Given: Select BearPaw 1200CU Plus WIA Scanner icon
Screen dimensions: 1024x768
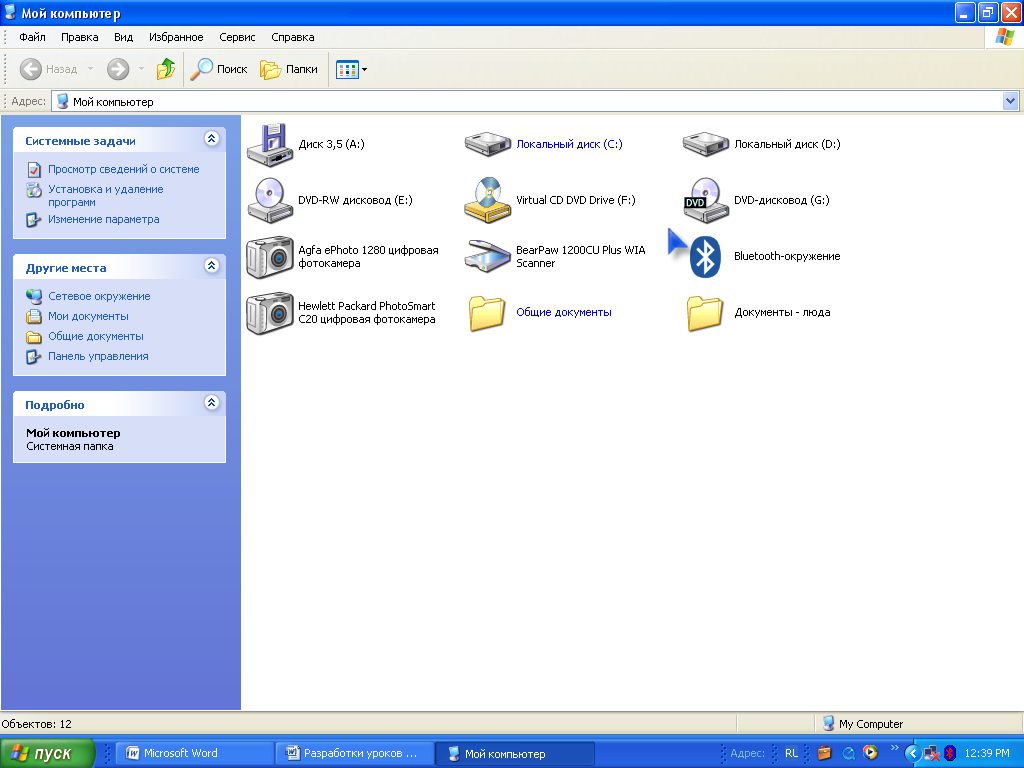Looking at the screenshot, I should coord(487,257).
